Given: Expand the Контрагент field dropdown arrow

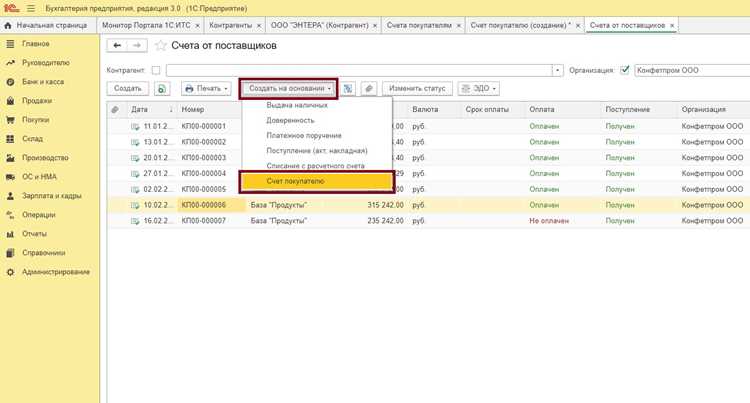Looking at the screenshot, I should [558, 70].
